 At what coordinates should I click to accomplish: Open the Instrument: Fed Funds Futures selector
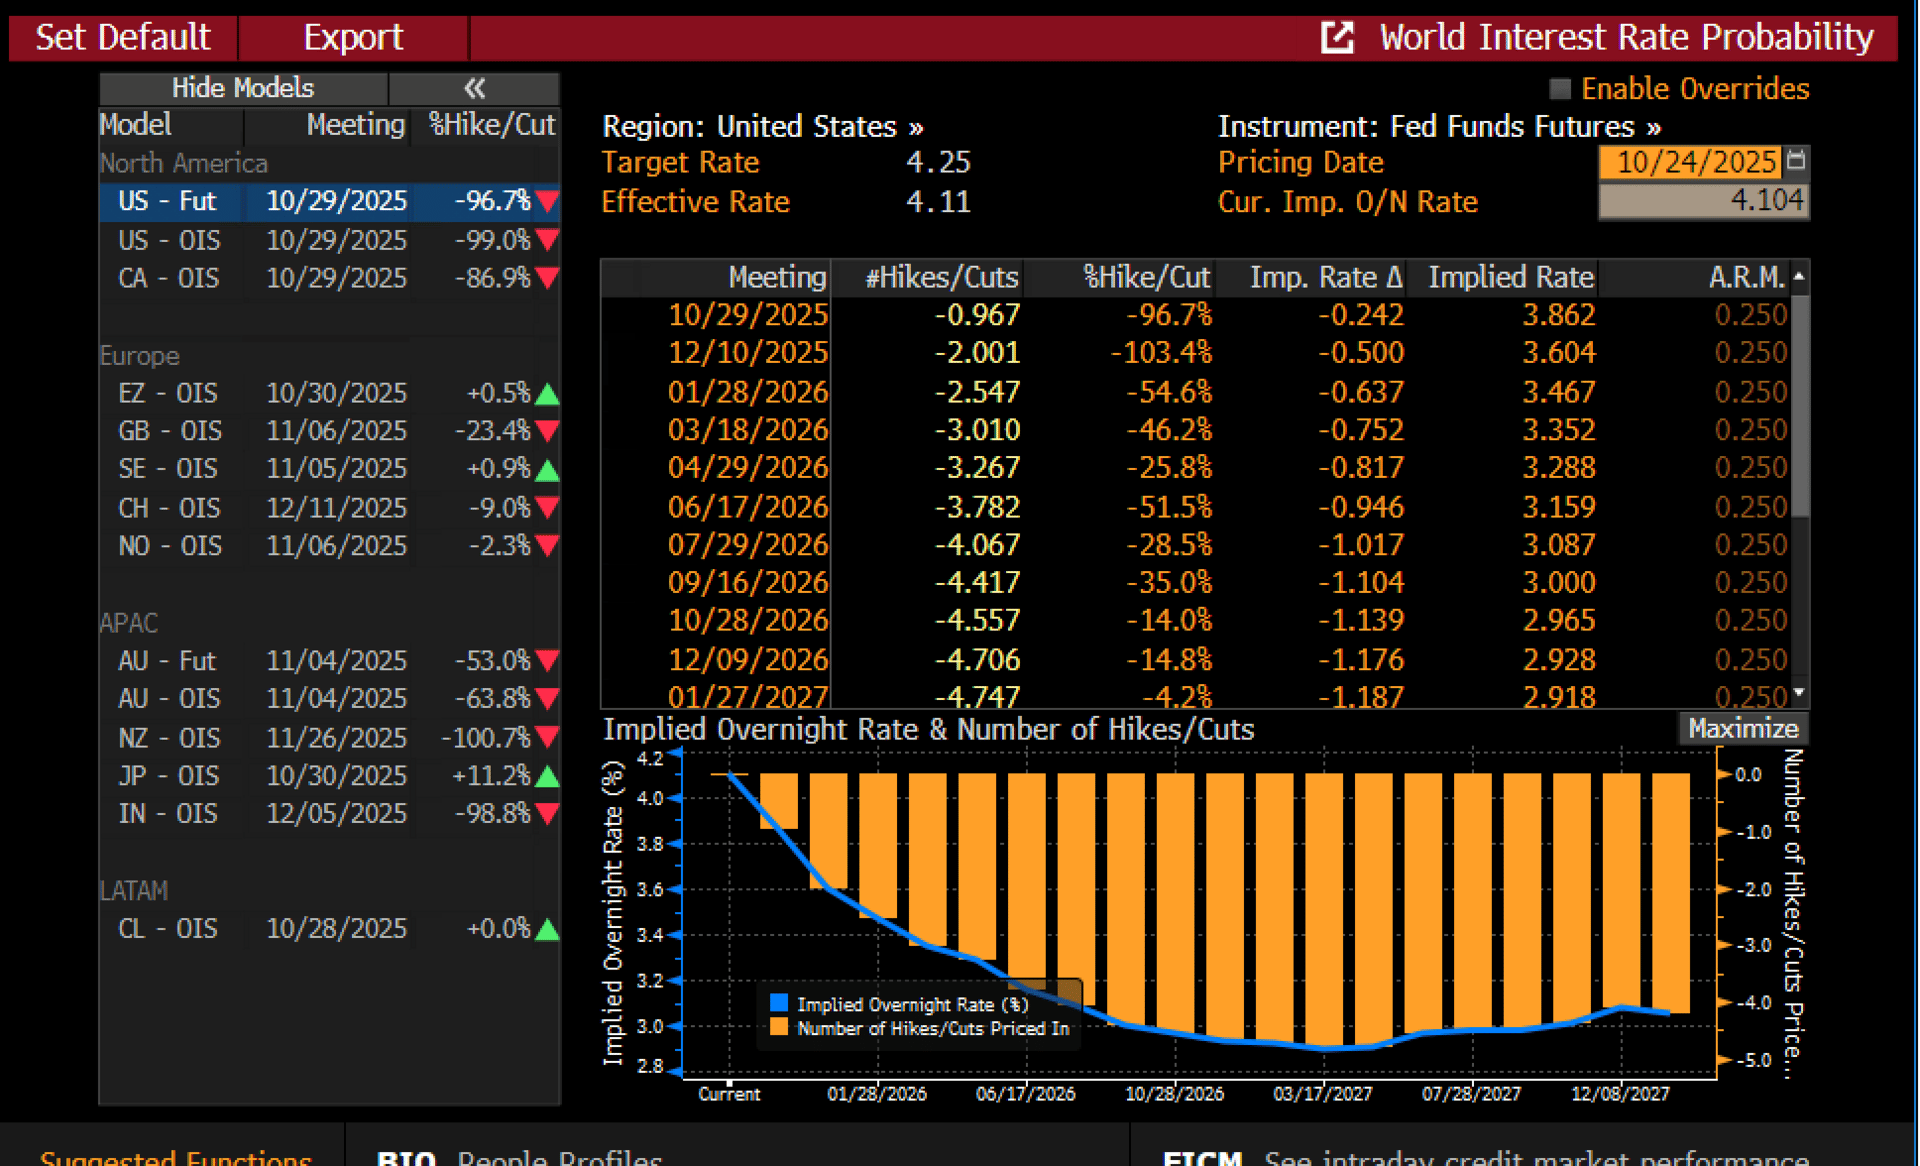tap(1438, 127)
